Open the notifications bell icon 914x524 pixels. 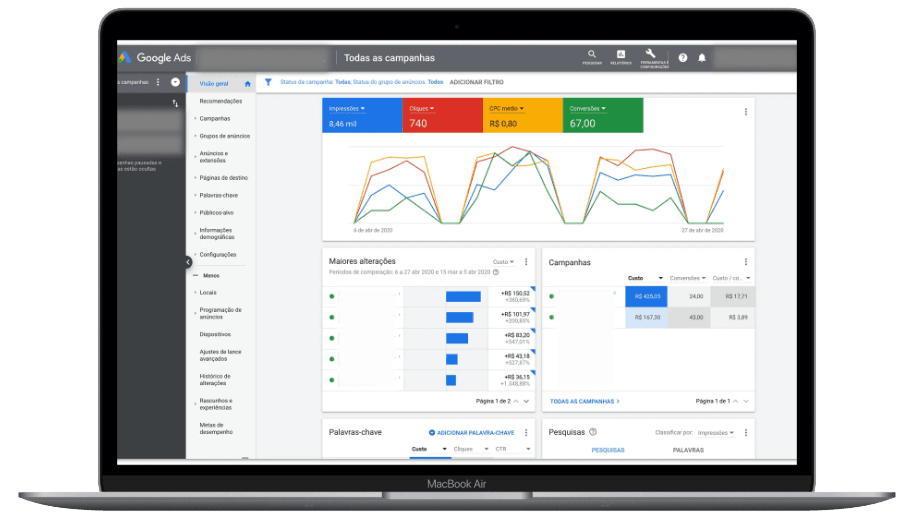click(702, 58)
